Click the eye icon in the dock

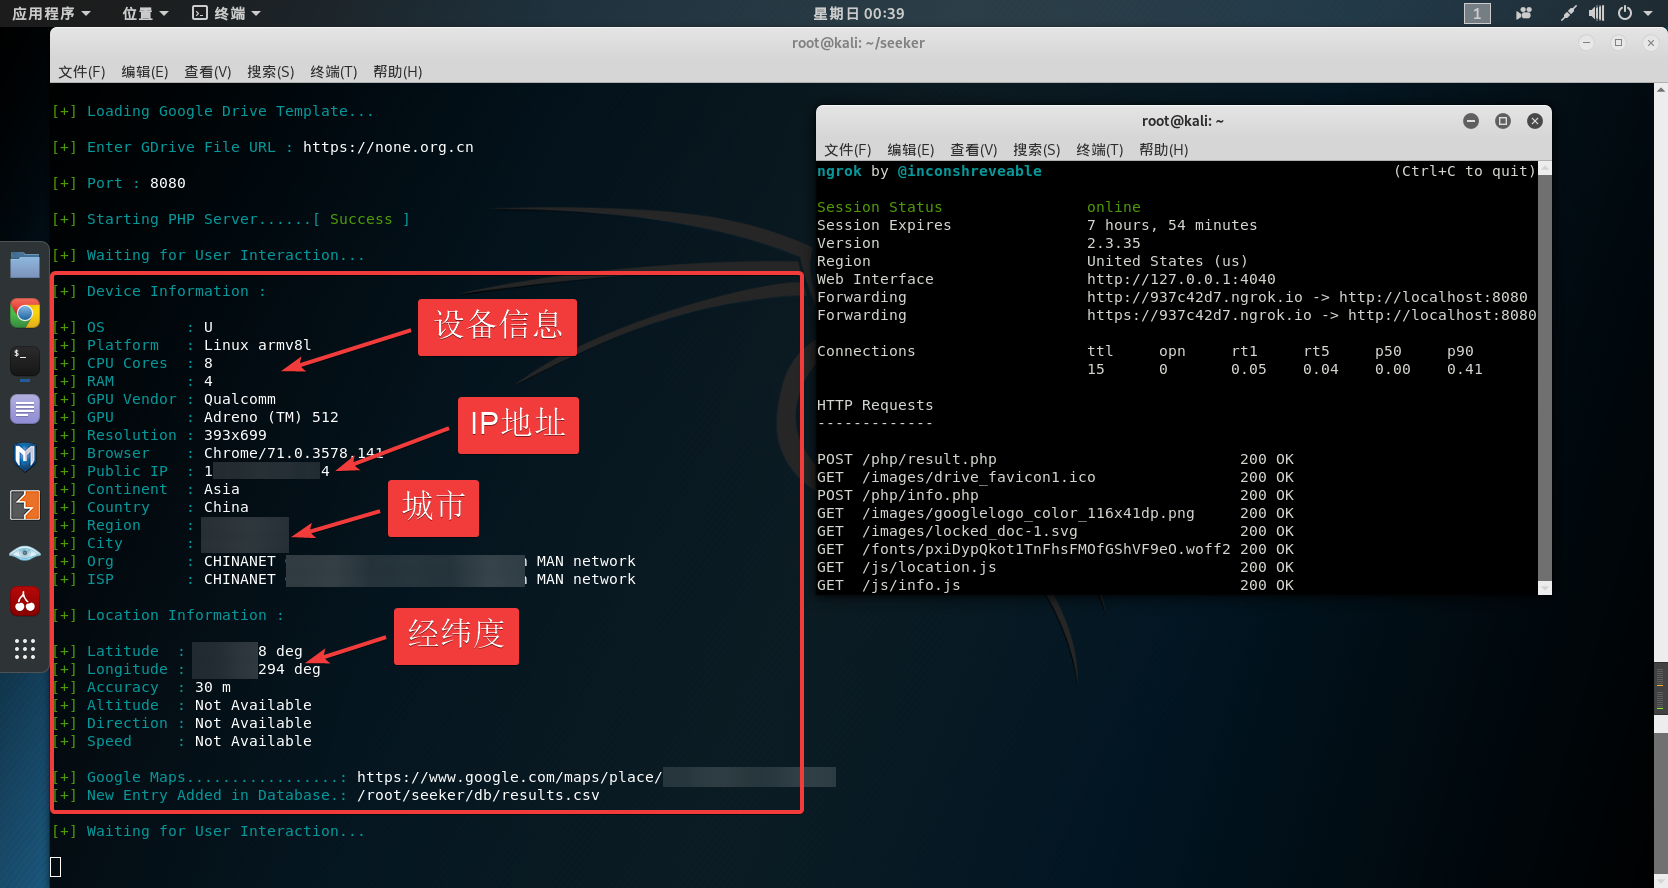pyautogui.click(x=25, y=553)
